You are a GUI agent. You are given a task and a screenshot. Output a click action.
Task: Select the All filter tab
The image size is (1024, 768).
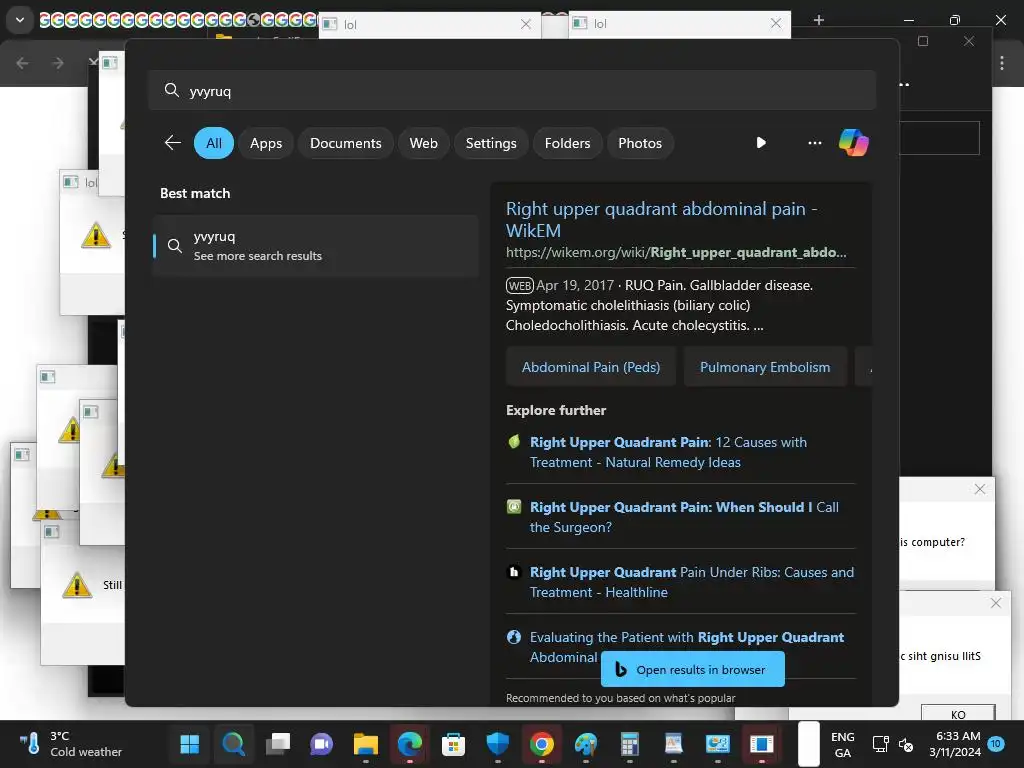pos(214,143)
